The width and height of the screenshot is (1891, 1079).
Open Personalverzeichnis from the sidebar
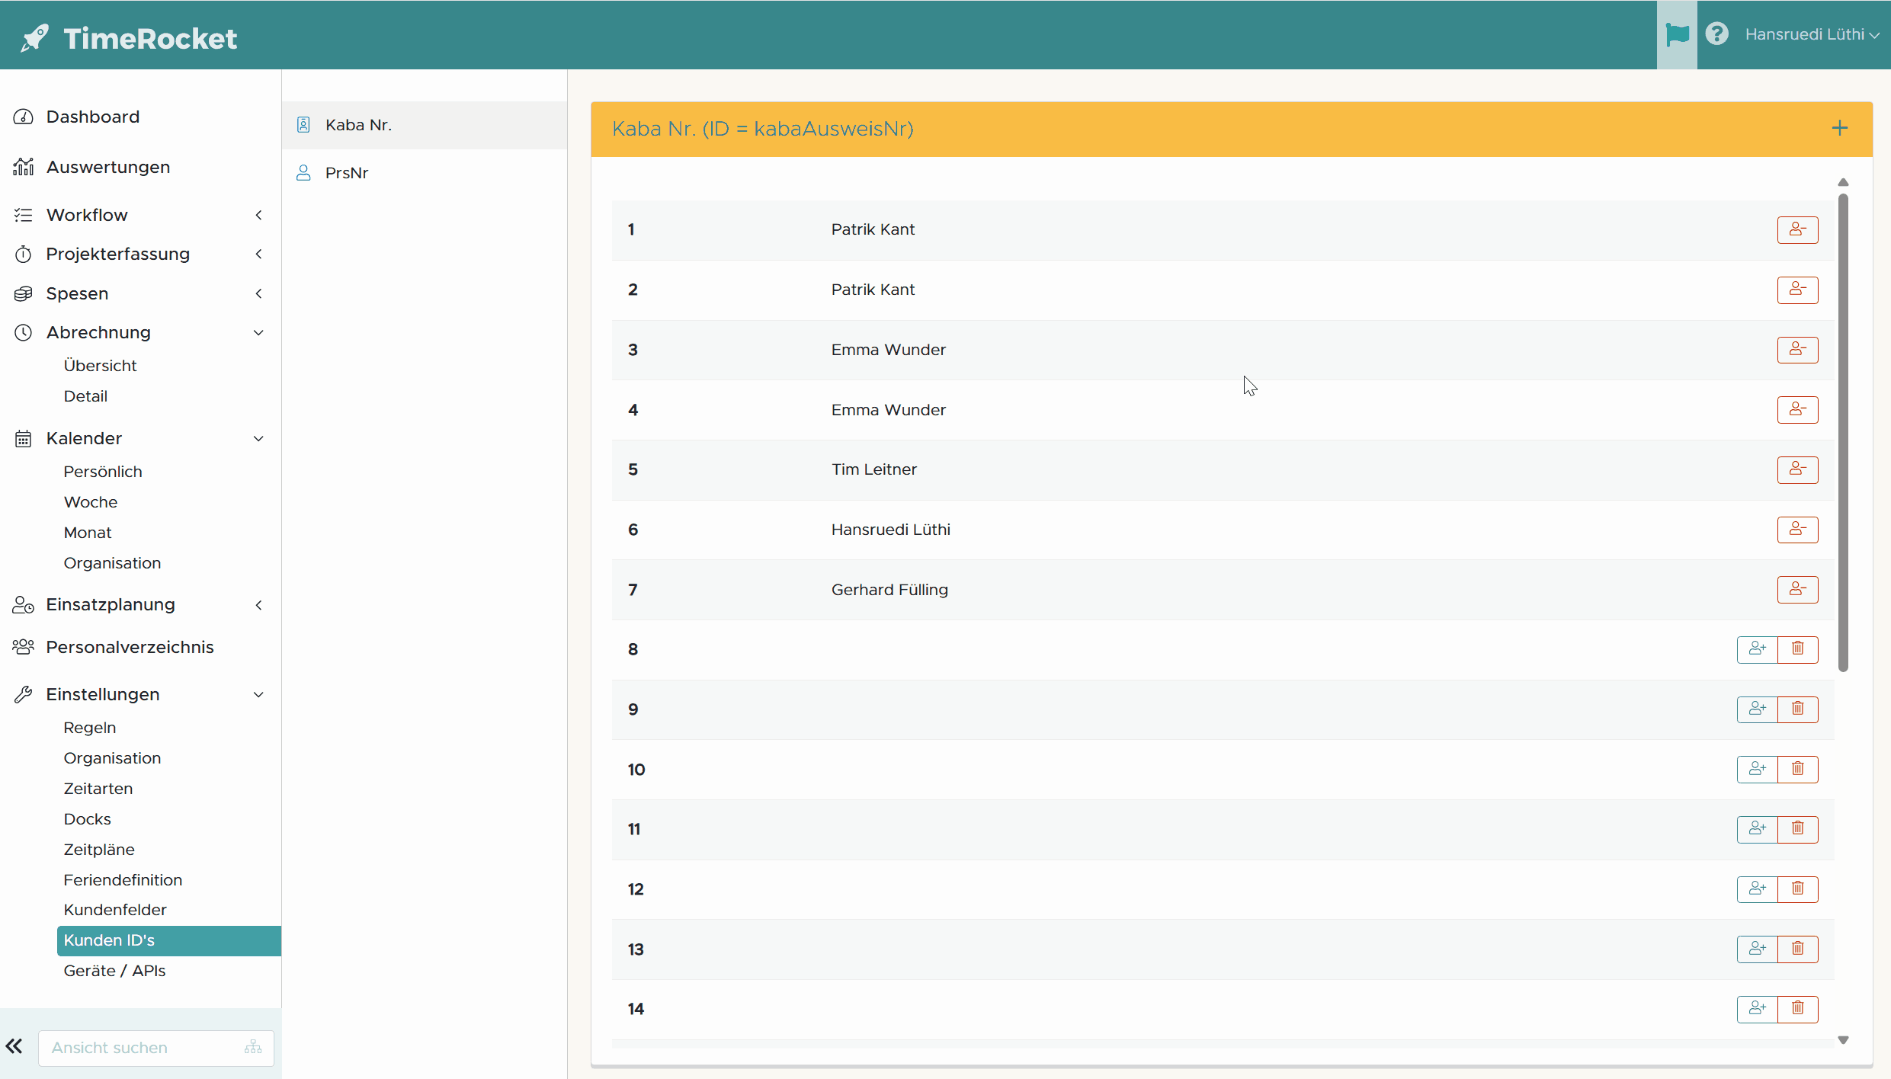pyautogui.click(x=129, y=647)
